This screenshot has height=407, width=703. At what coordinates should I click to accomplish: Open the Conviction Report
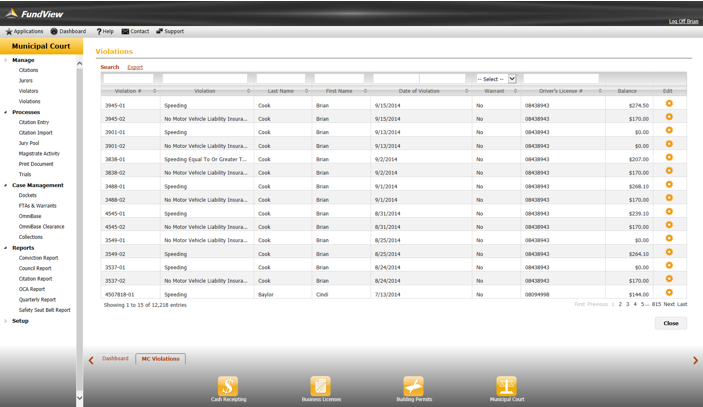tap(39, 258)
